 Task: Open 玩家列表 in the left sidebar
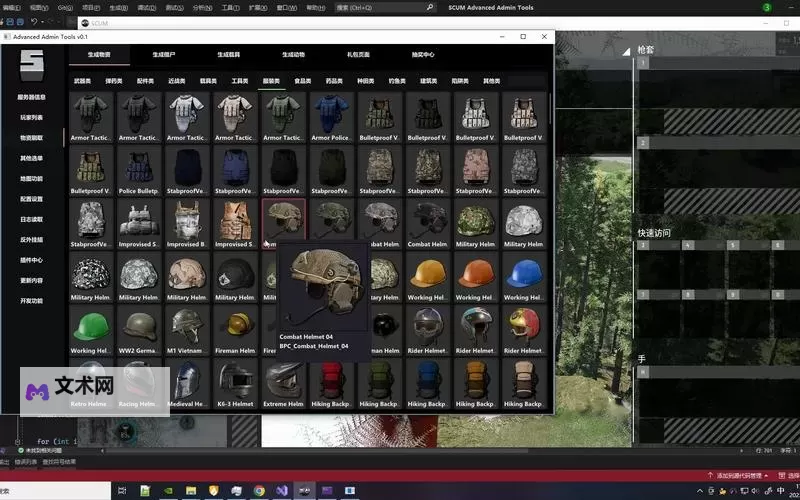[x=32, y=117]
